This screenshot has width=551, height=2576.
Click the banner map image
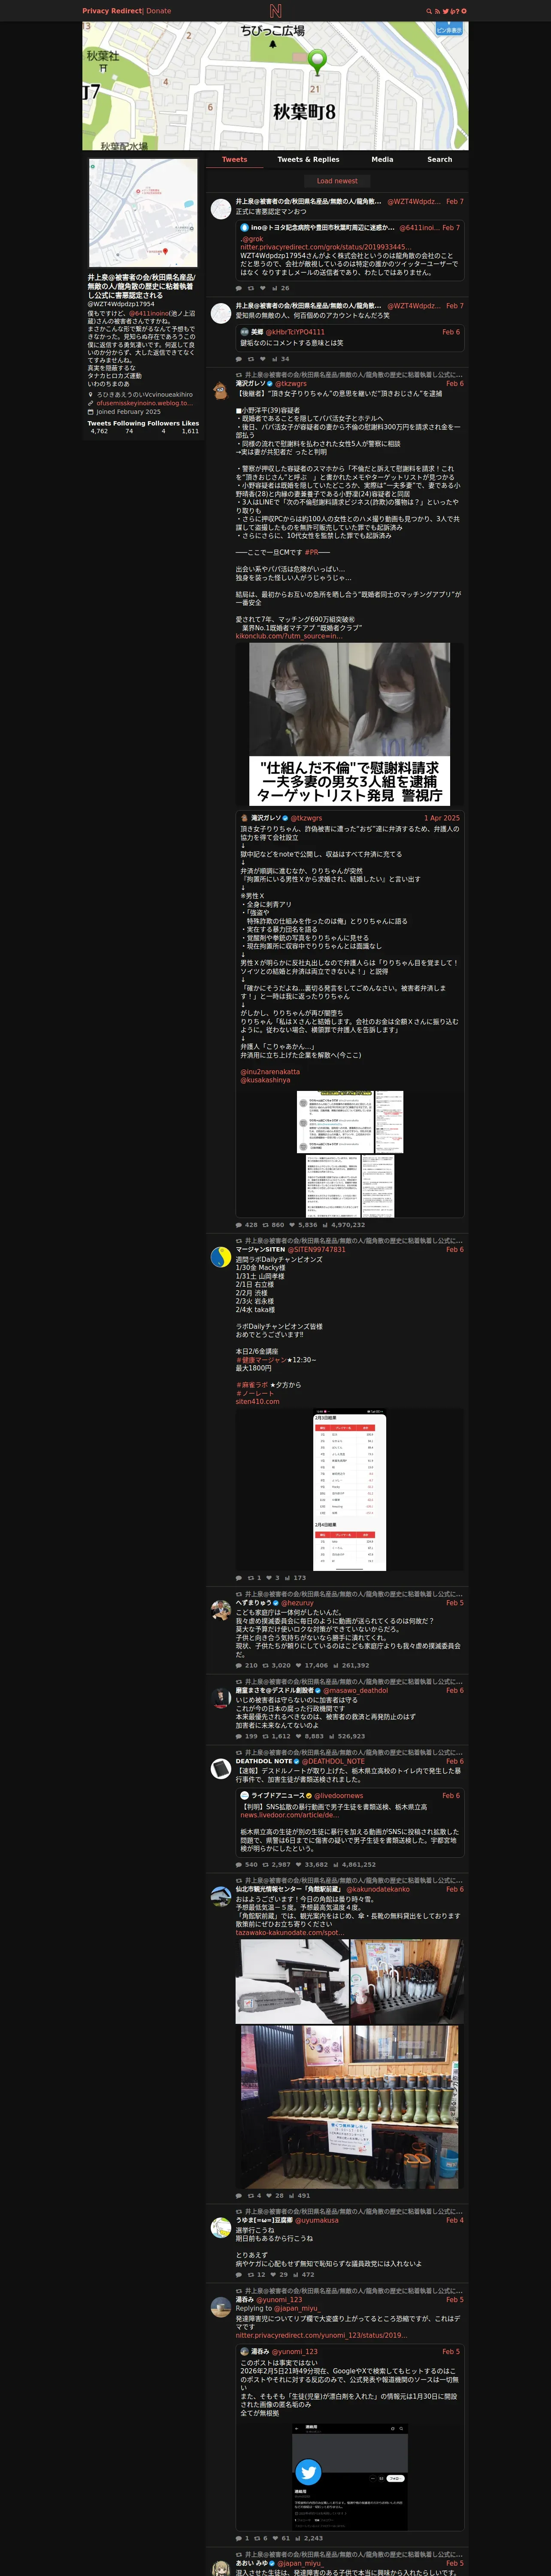coord(275,86)
